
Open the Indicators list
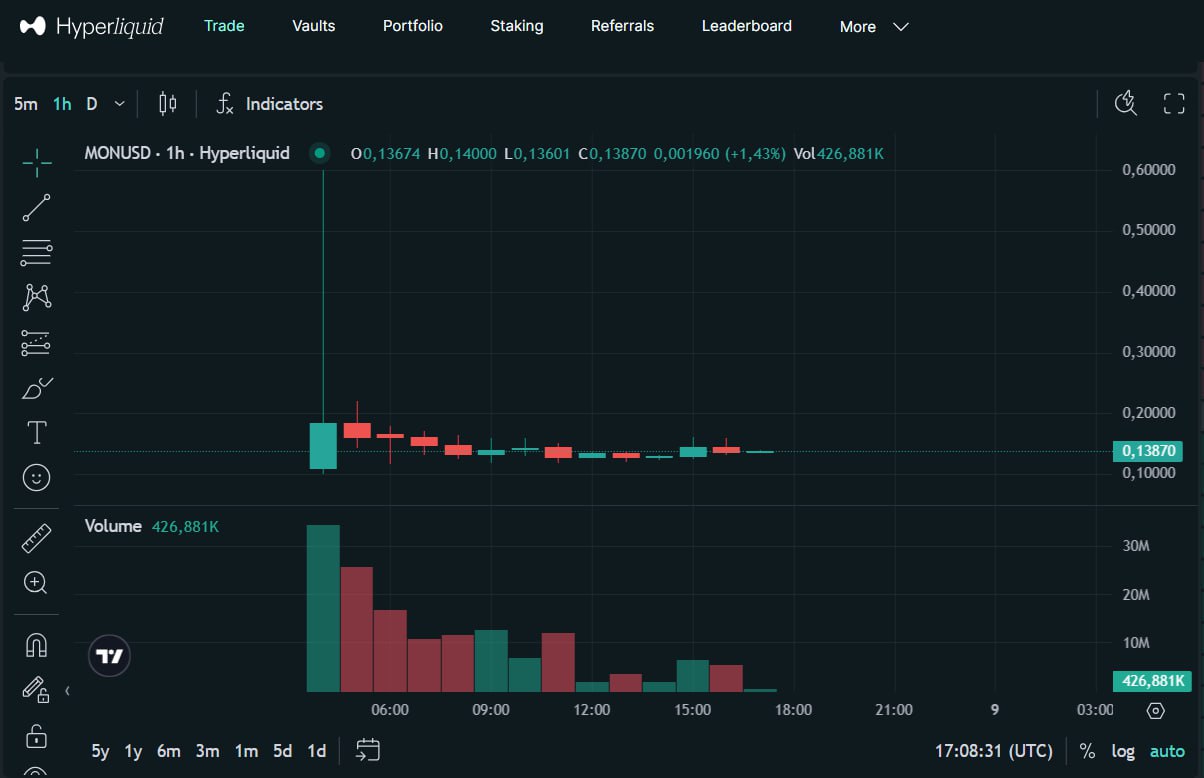coord(270,104)
